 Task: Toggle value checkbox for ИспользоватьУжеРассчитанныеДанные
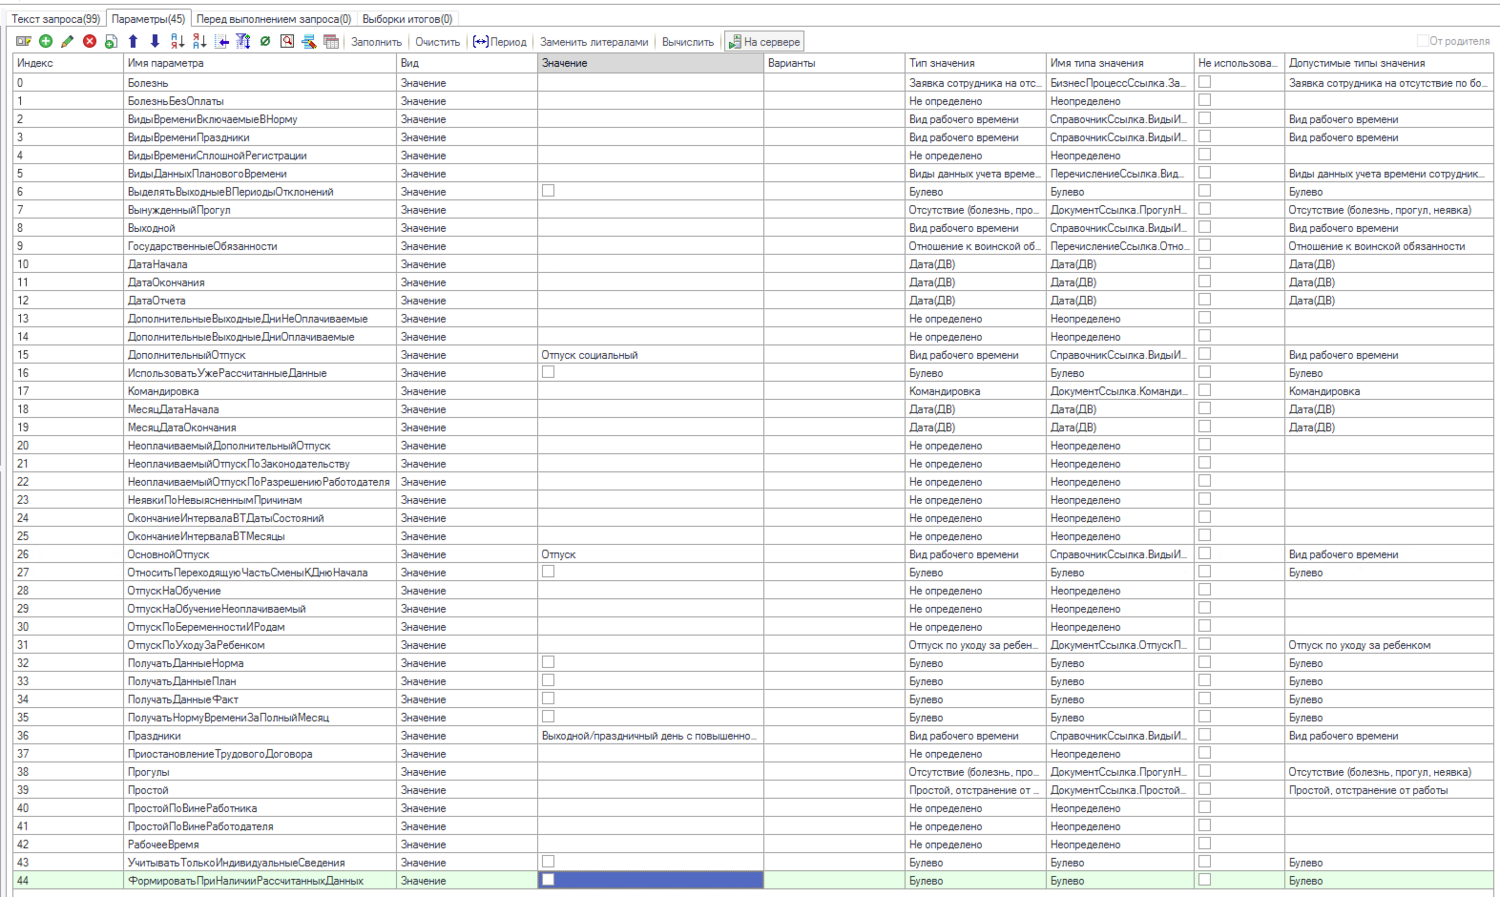(548, 372)
